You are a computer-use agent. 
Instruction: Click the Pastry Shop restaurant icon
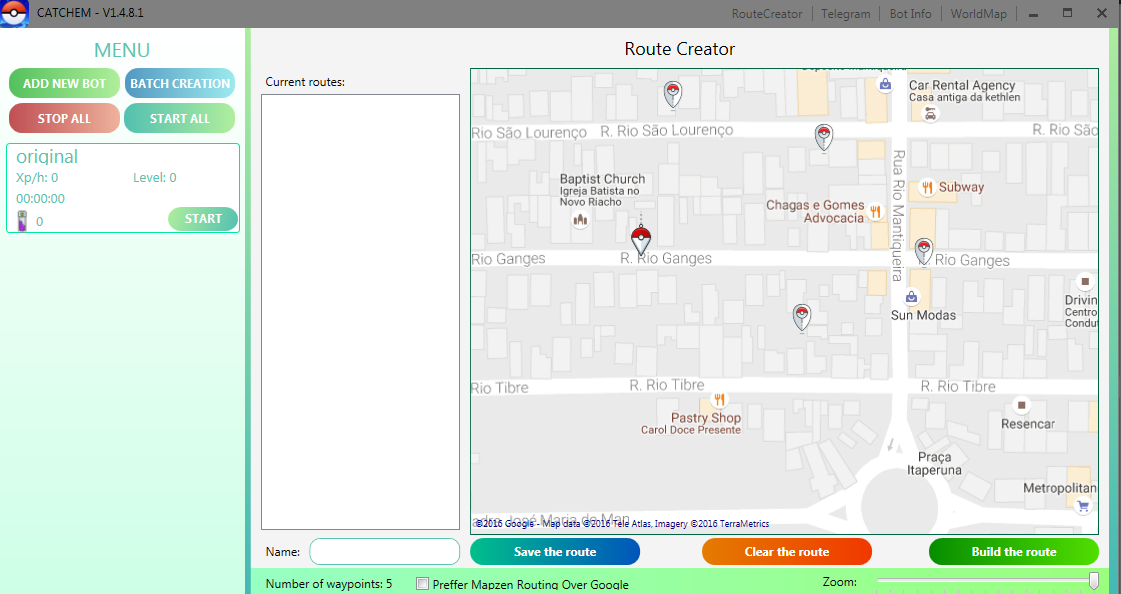[x=719, y=400]
